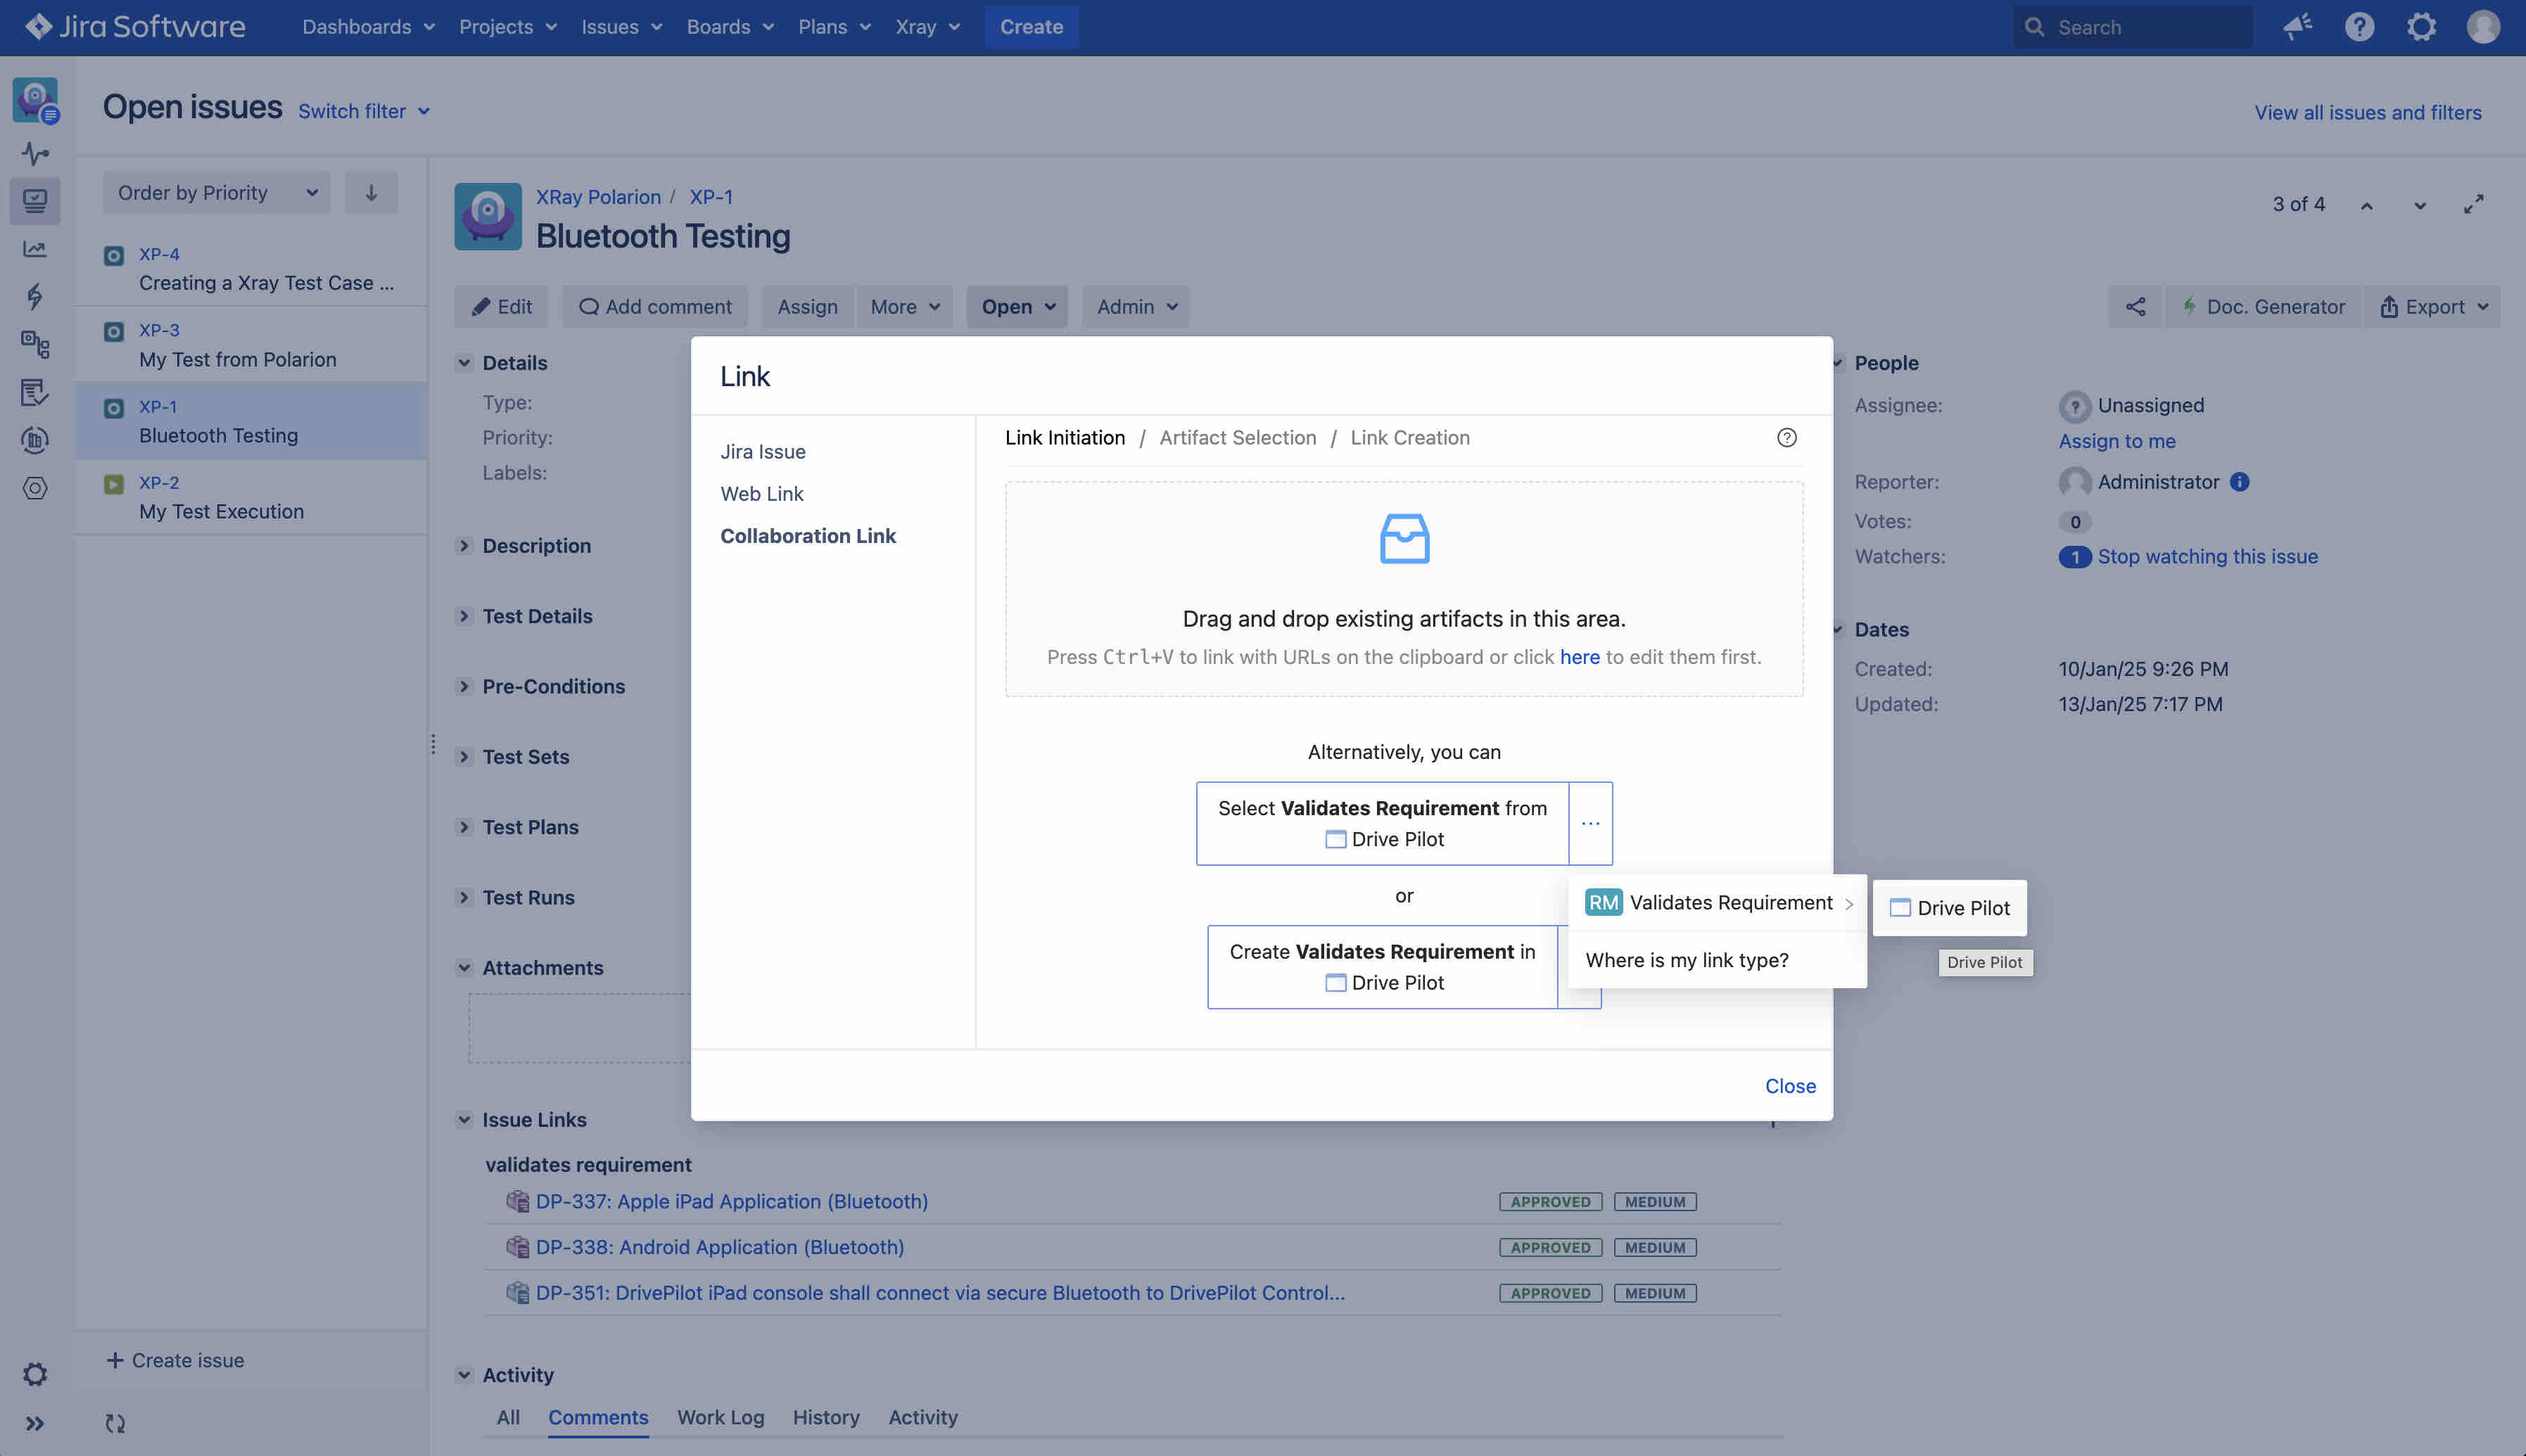Open the user profile avatar
Screen dimensions: 2526x1456
2483,27
